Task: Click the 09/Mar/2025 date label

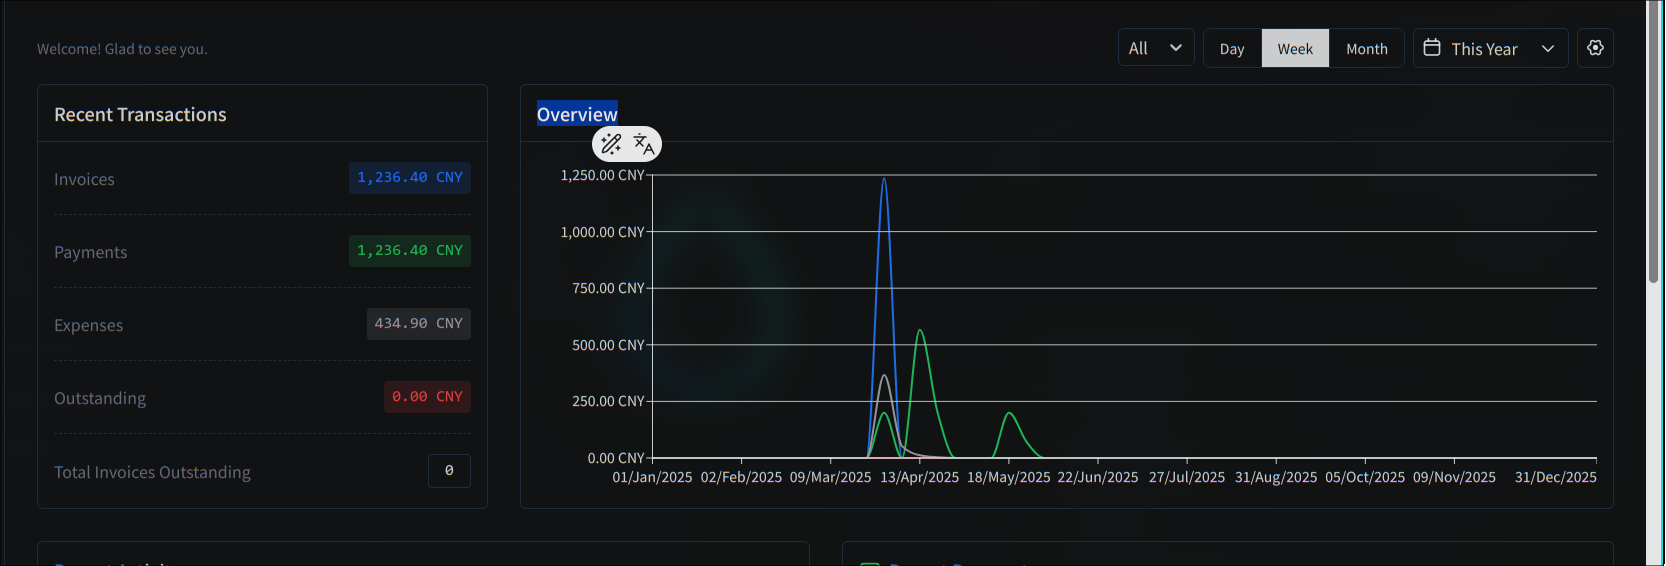Action: pos(830,477)
